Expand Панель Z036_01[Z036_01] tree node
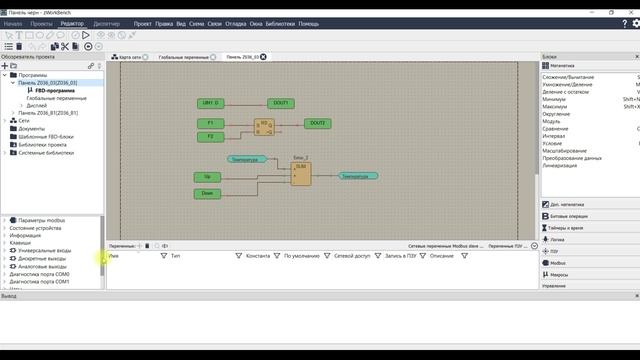Screen dimensions: 640x360 pyautogui.click(x=13, y=113)
